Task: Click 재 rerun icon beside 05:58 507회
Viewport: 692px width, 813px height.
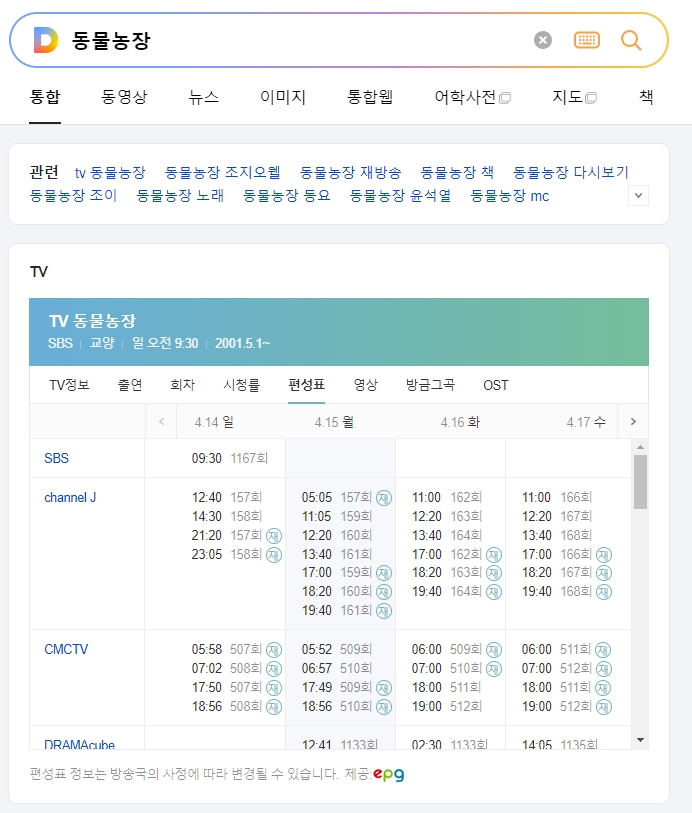Action: (x=274, y=650)
